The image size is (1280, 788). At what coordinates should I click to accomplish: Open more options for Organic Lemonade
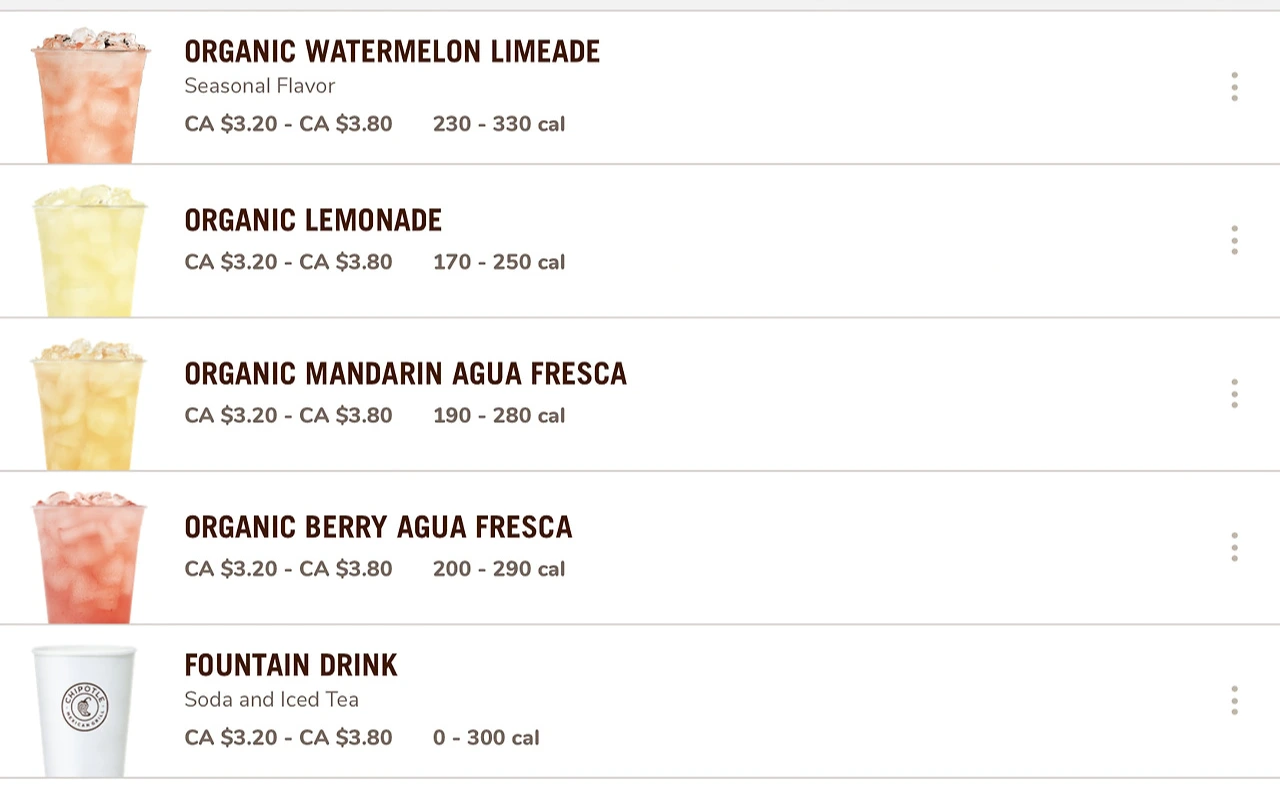click(x=1234, y=240)
